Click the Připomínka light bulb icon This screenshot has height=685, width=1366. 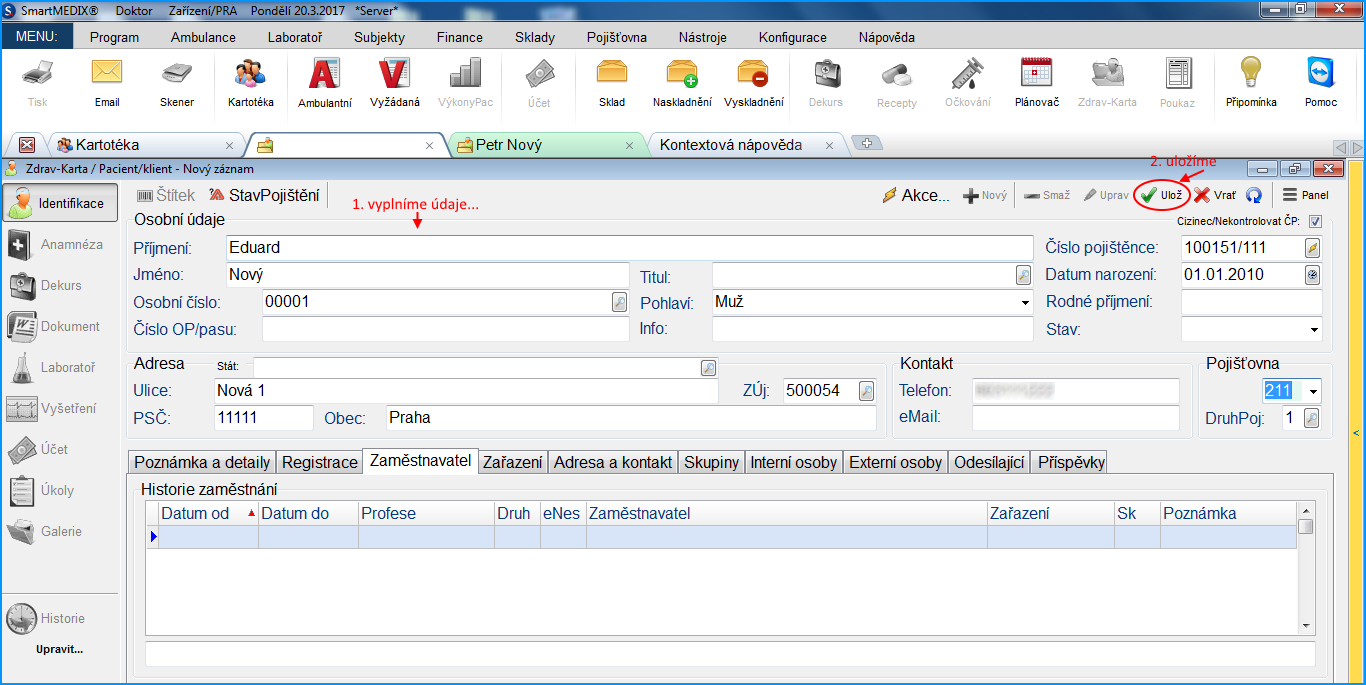coord(1251,83)
